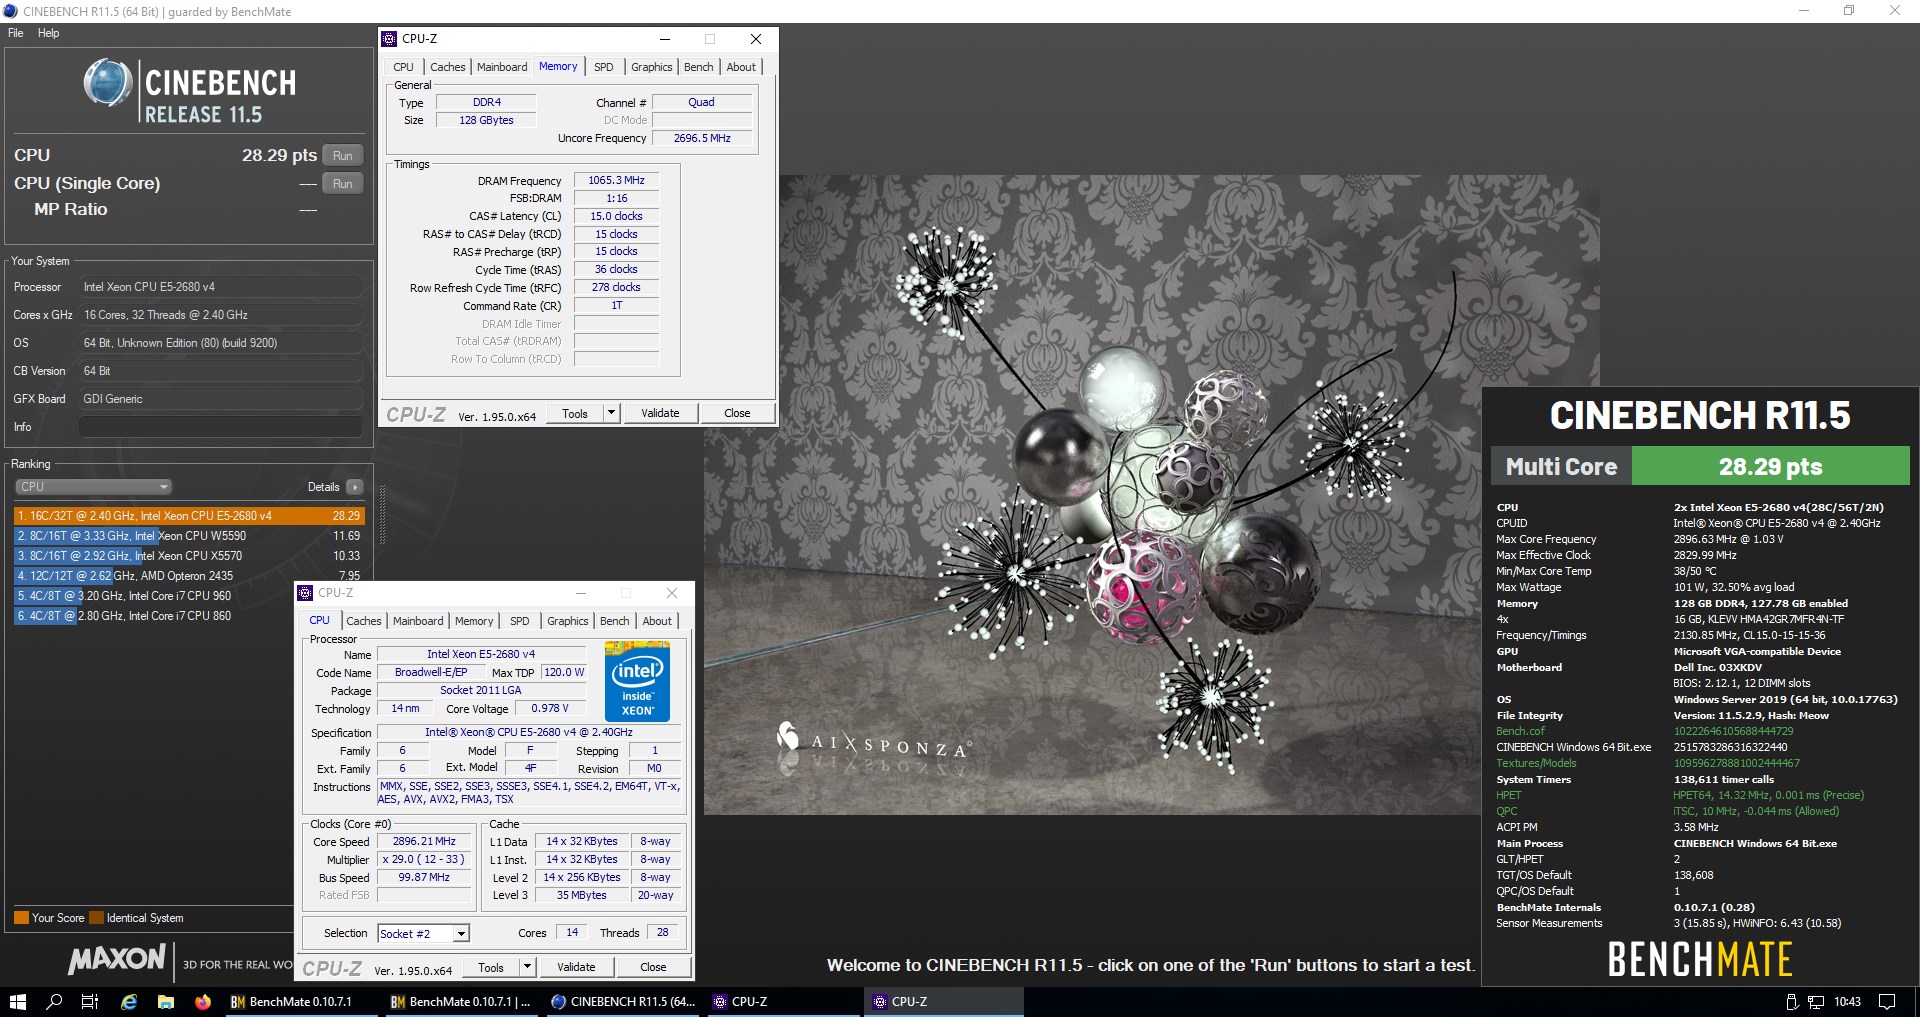The height and width of the screenshot is (1017, 1920).
Task: Click the network icon in system tray
Action: click(1815, 1001)
